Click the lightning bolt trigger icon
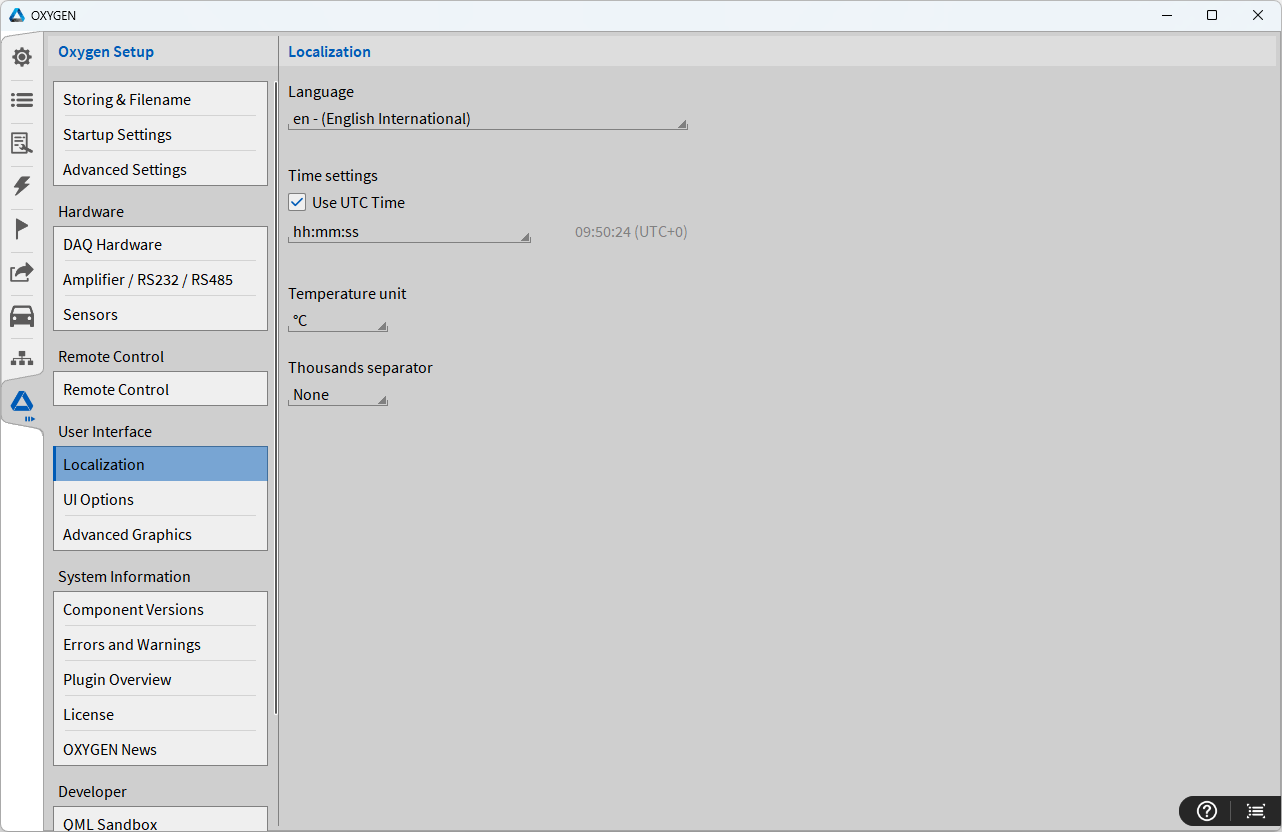 [x=22, y=186]
